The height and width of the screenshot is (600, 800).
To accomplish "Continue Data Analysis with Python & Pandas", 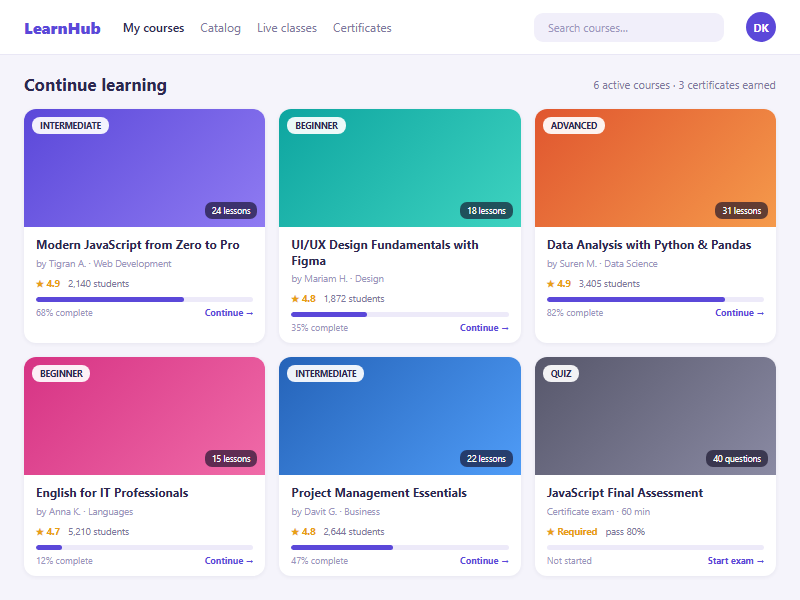I will [739, 313].
